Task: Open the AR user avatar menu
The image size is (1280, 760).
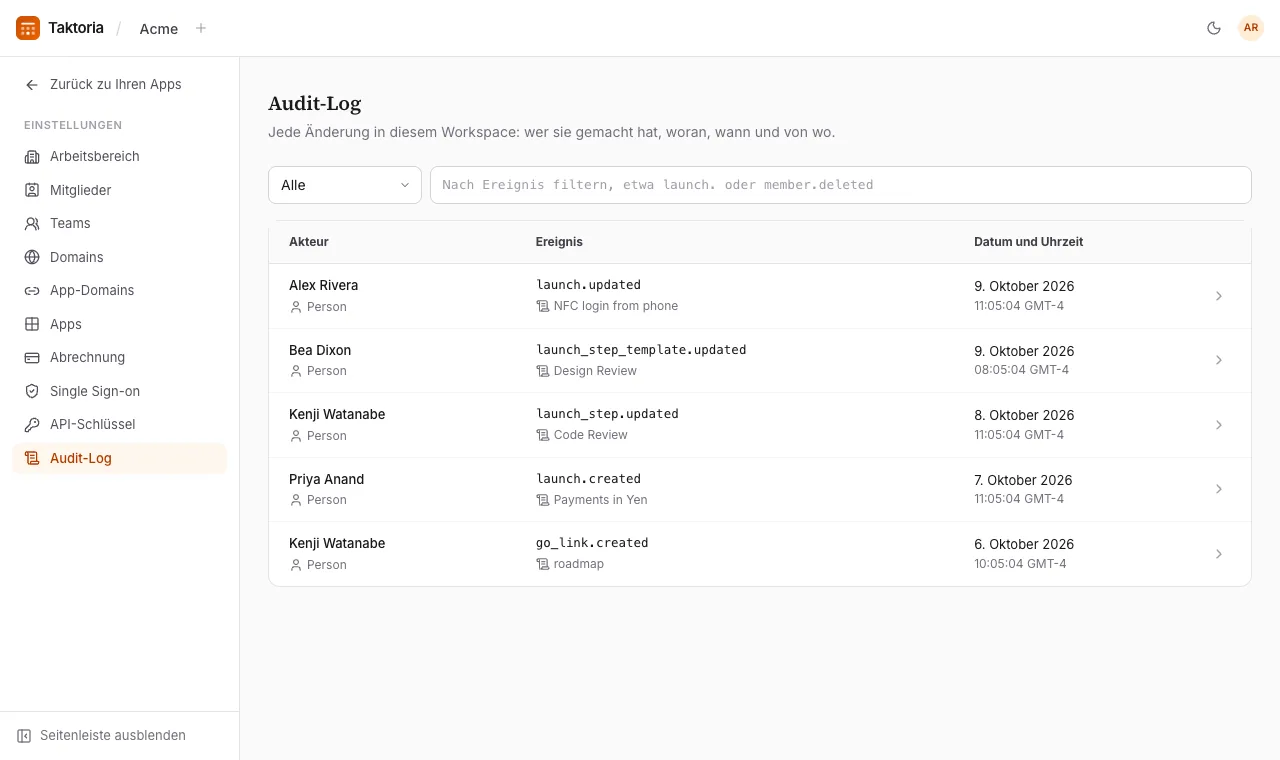Action: pos(1251,28)
